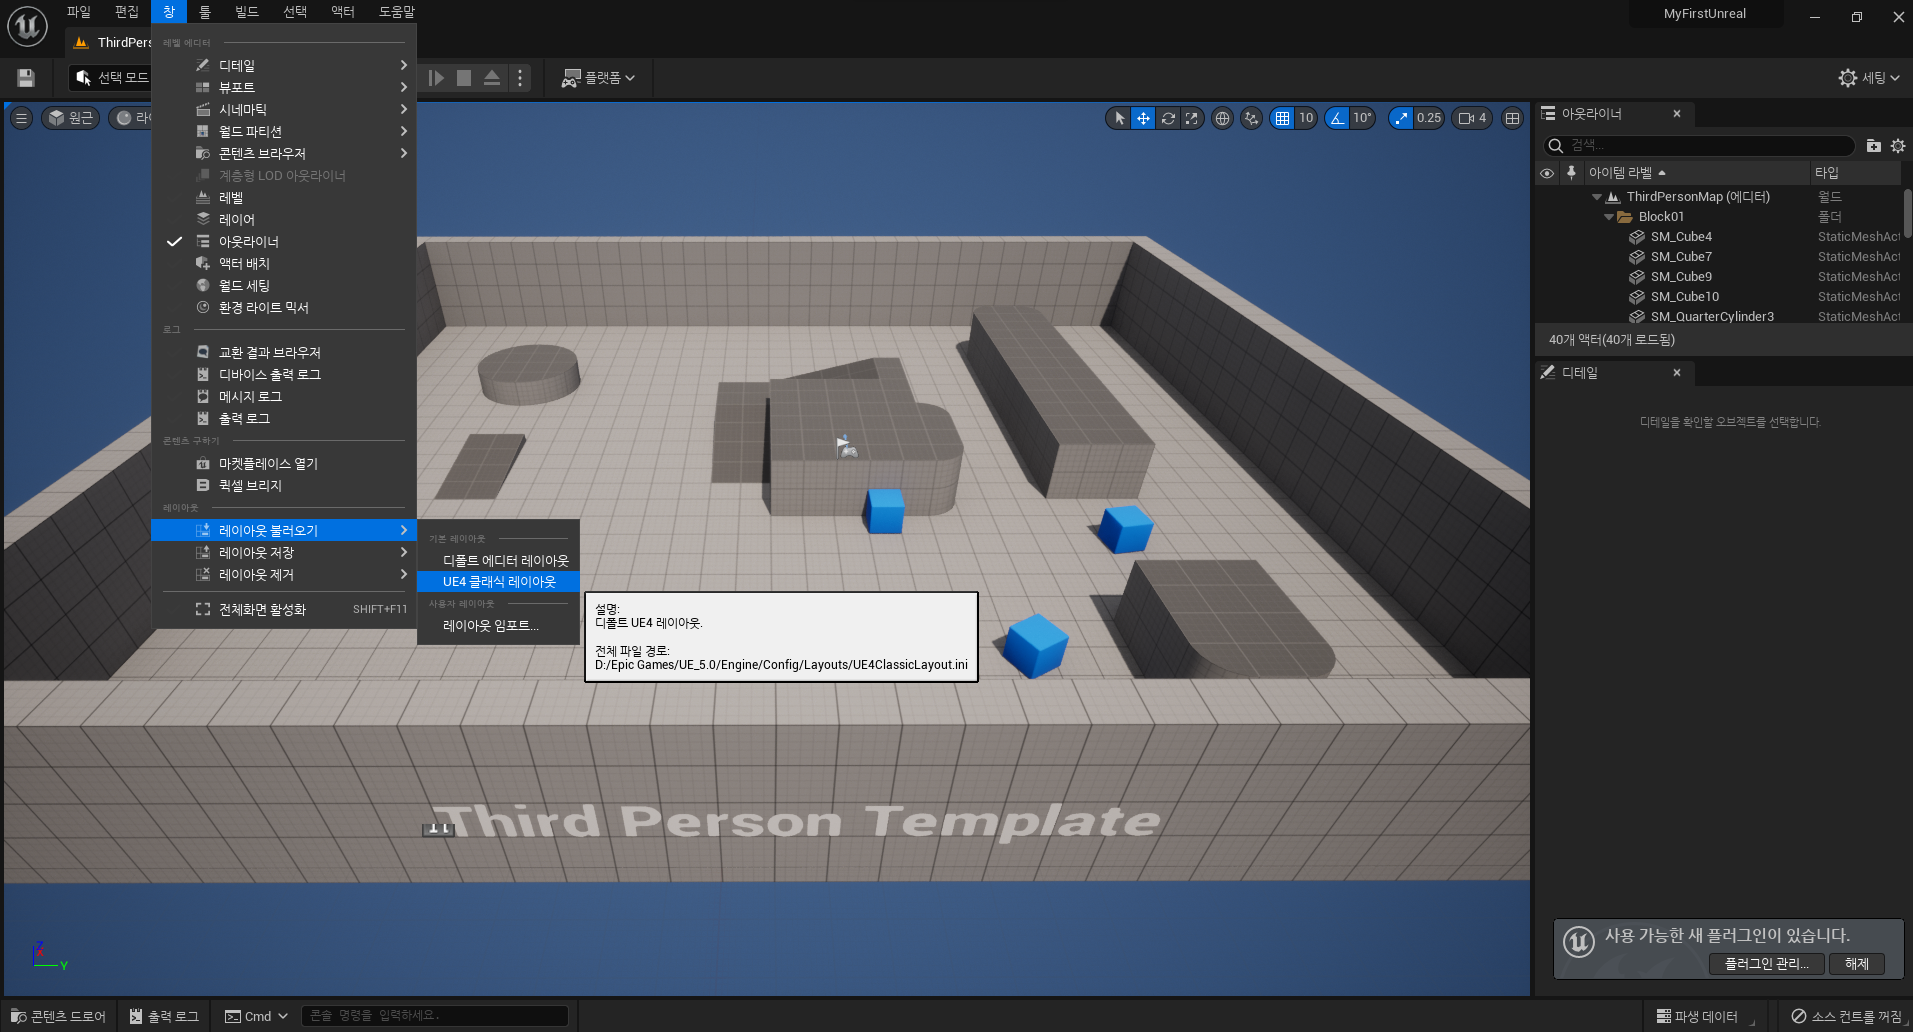The width and height of the screenshot is (1913, 1032).
Task: Expand the Content Browser submenu
Action: (284, 154)
